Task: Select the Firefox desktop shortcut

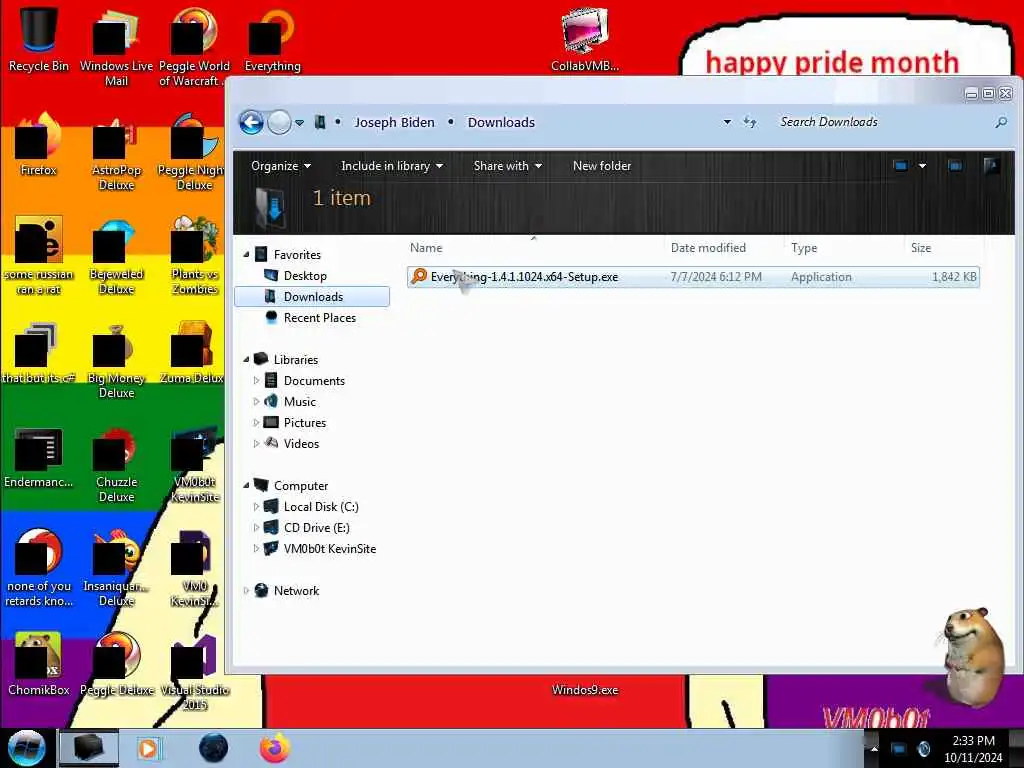Action: 39,145
